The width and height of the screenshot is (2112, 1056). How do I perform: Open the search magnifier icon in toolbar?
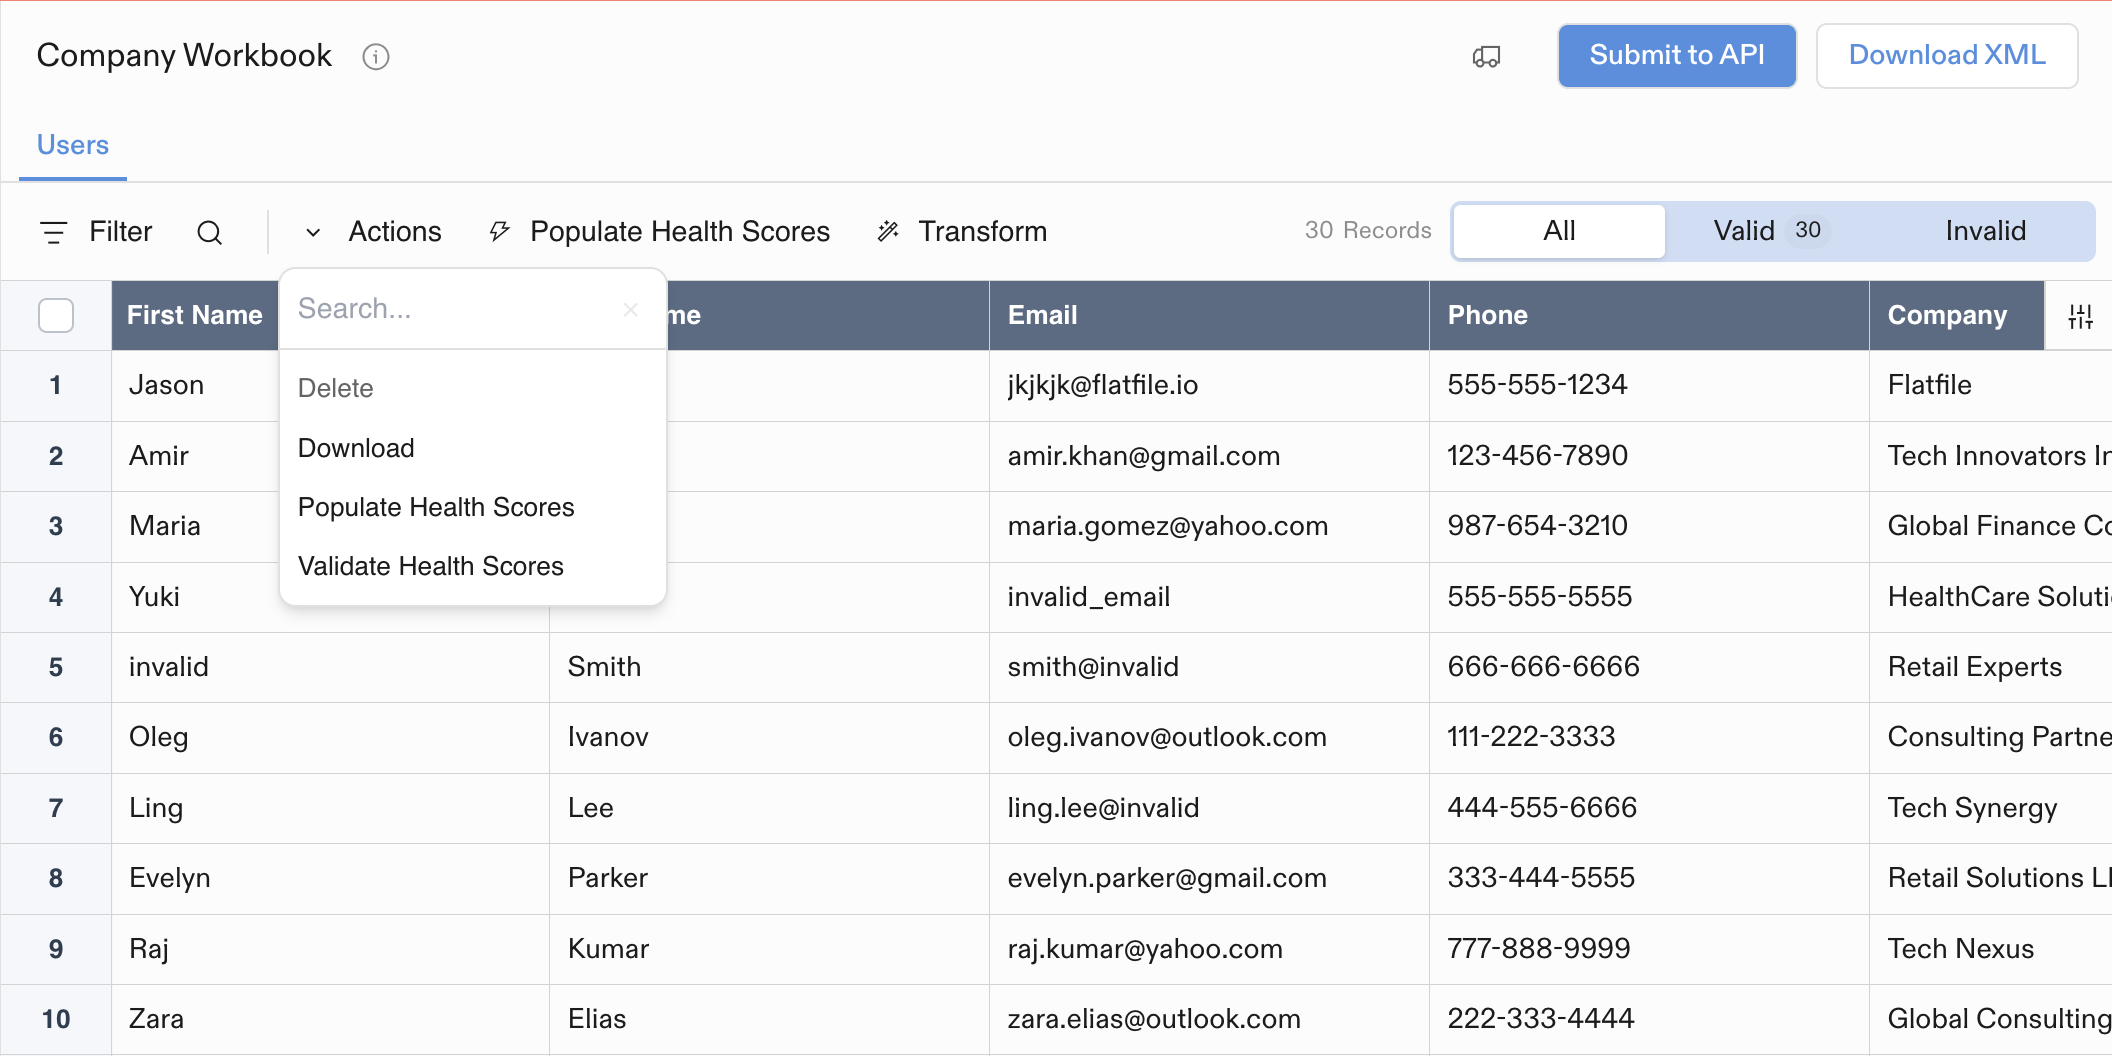pyautogui.click(x=209, y=233)
